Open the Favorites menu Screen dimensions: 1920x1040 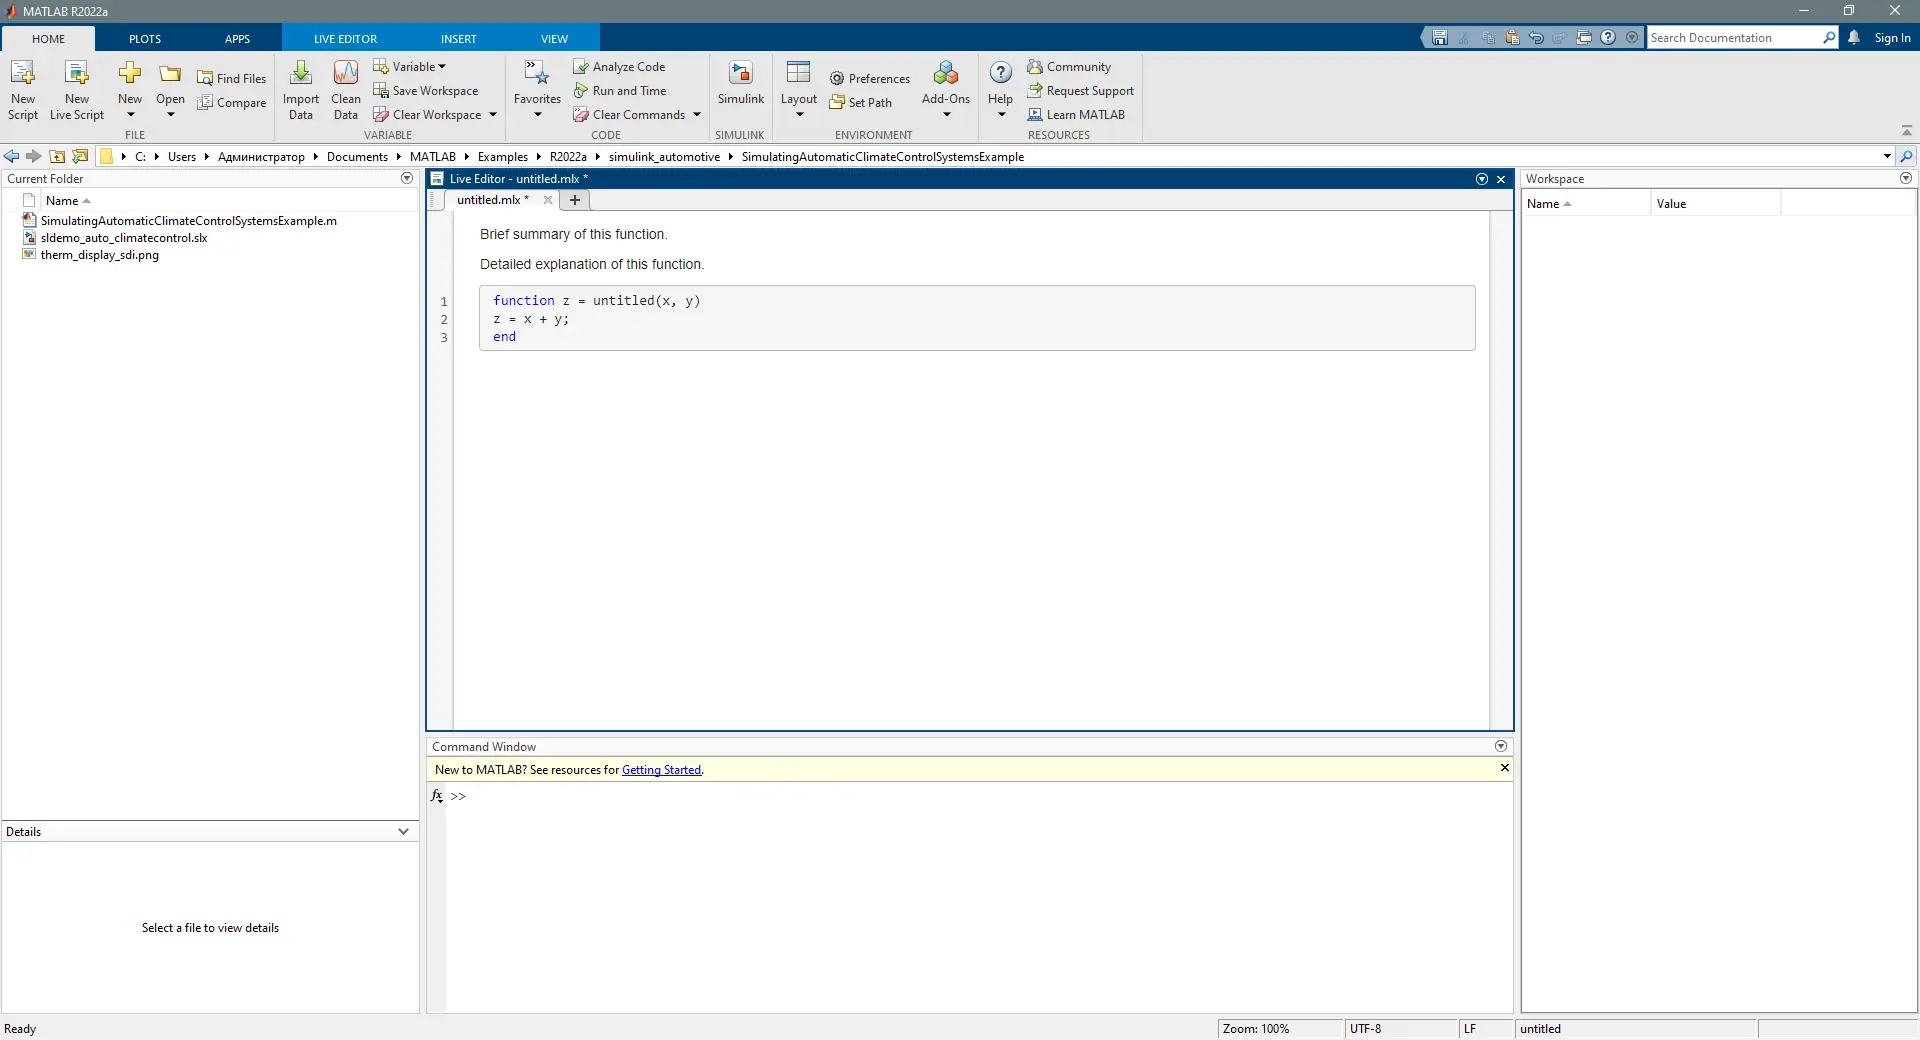(x=537, y=90)
